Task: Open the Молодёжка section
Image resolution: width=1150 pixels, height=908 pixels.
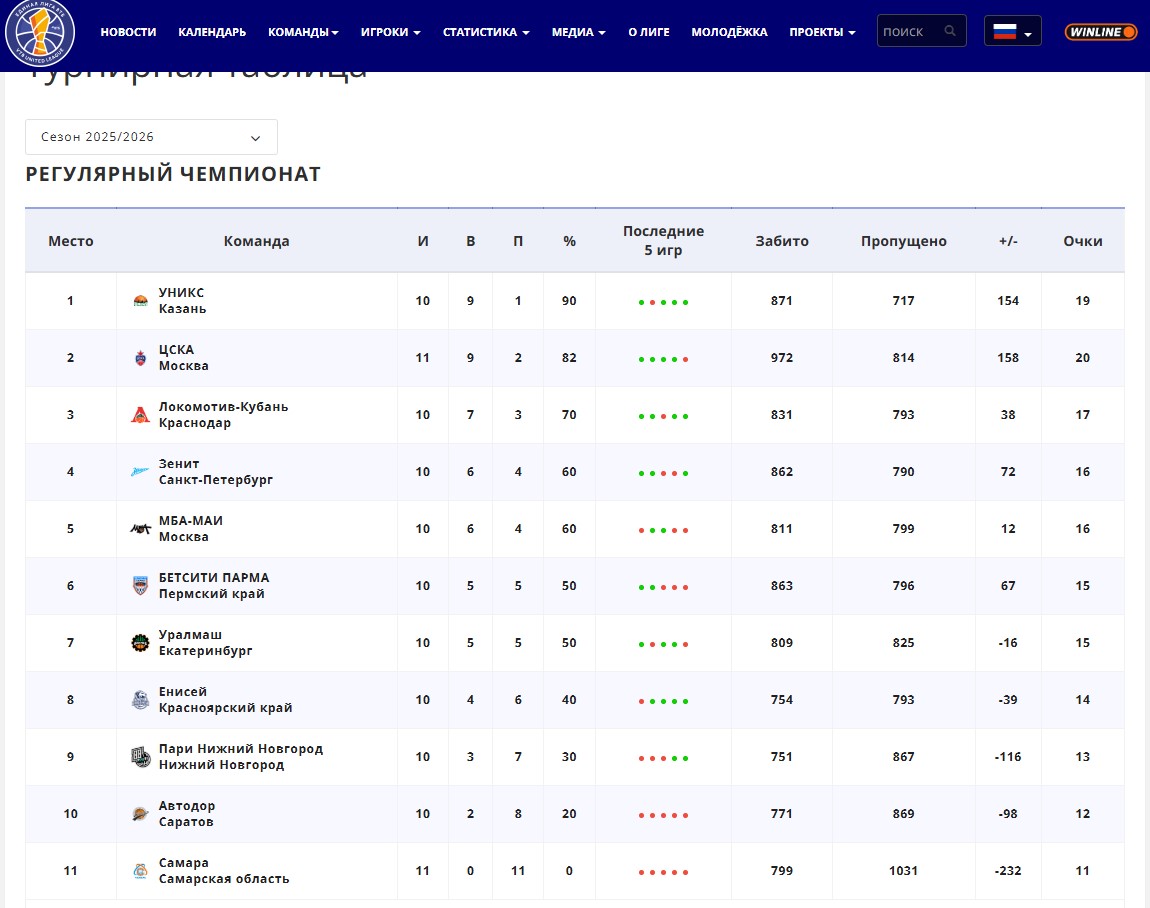Action: point(729,32)
